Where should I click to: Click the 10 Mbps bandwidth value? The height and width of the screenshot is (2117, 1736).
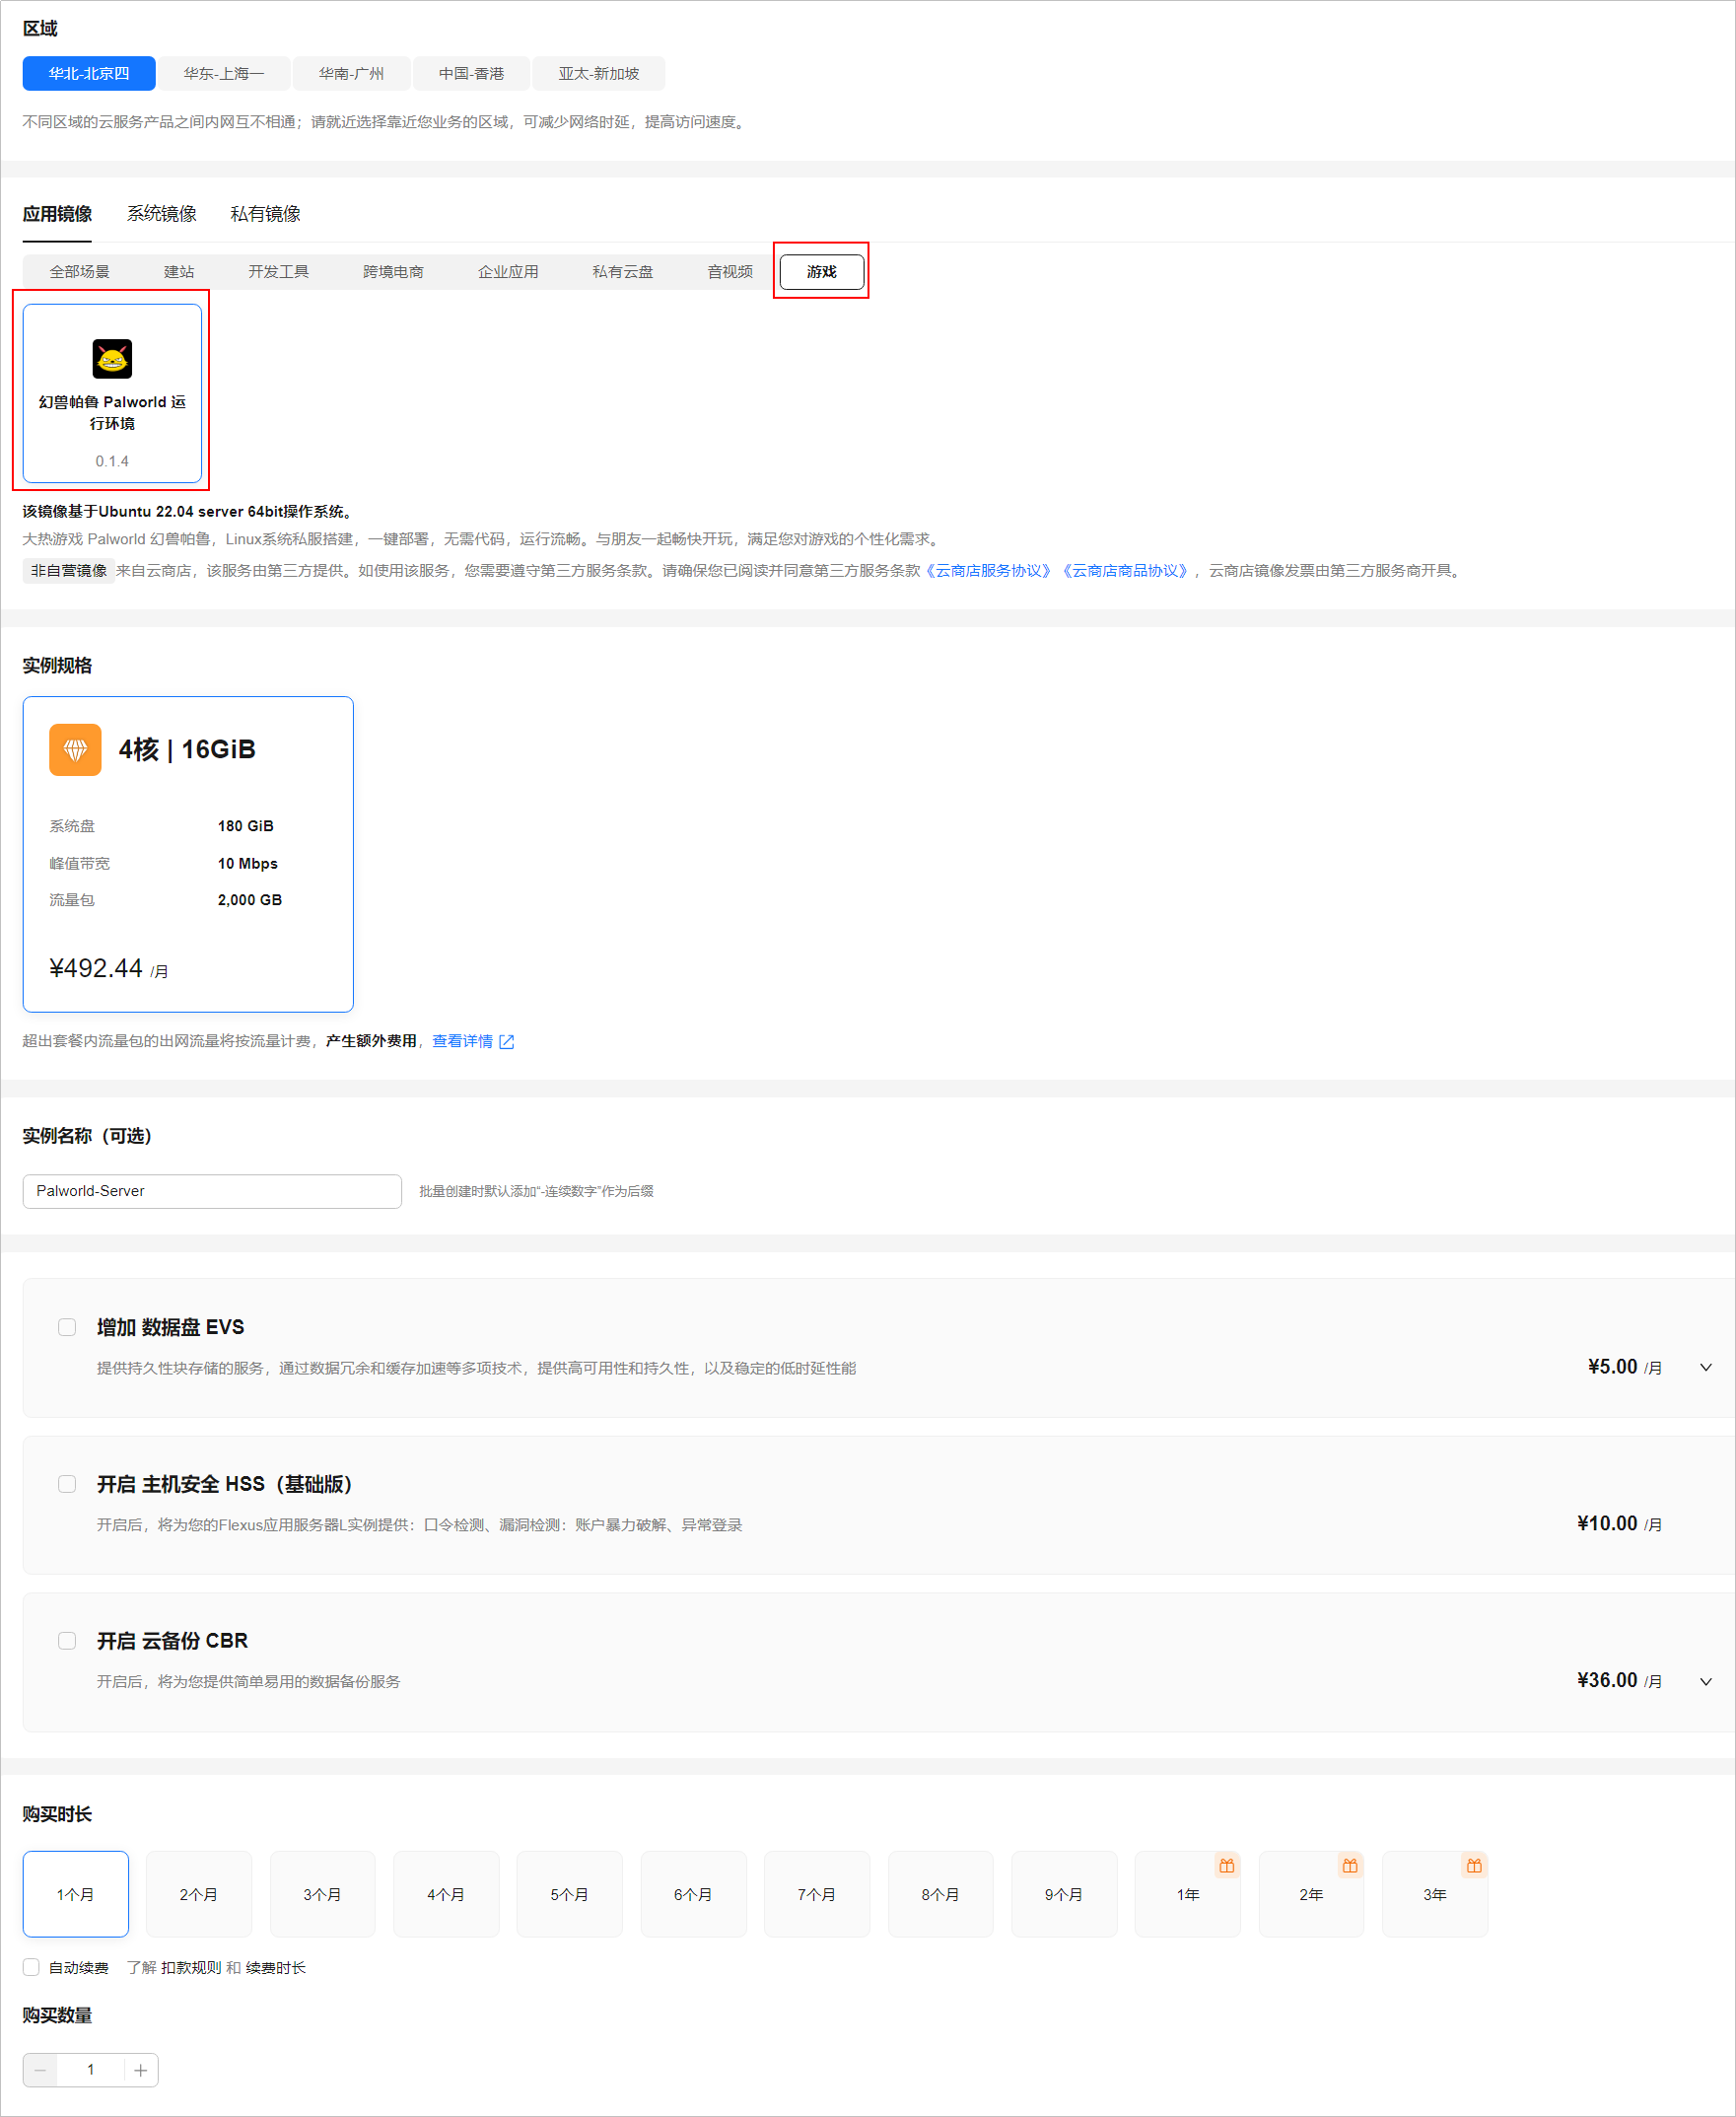click(x=248, y=863)
